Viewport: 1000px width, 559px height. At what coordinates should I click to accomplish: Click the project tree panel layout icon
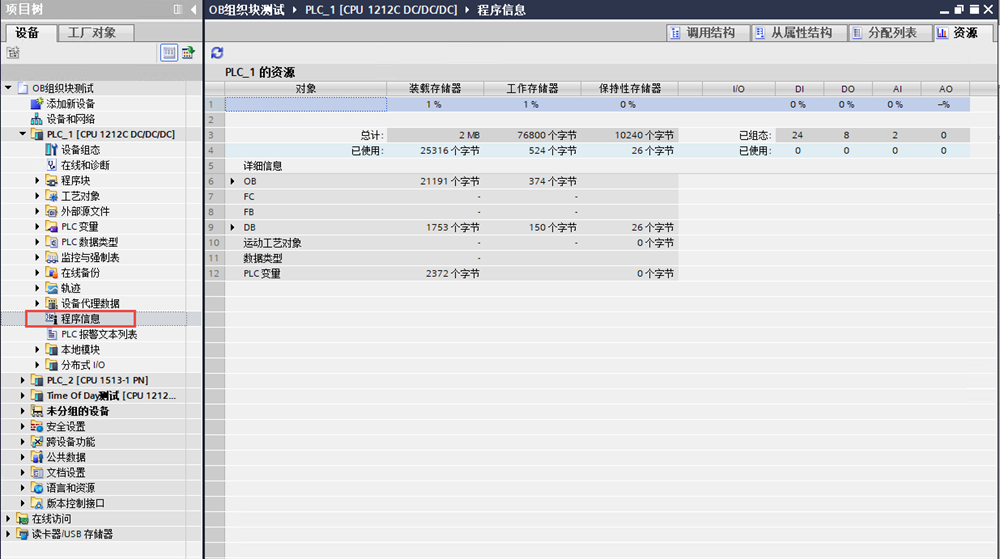(x=177, y=10)
